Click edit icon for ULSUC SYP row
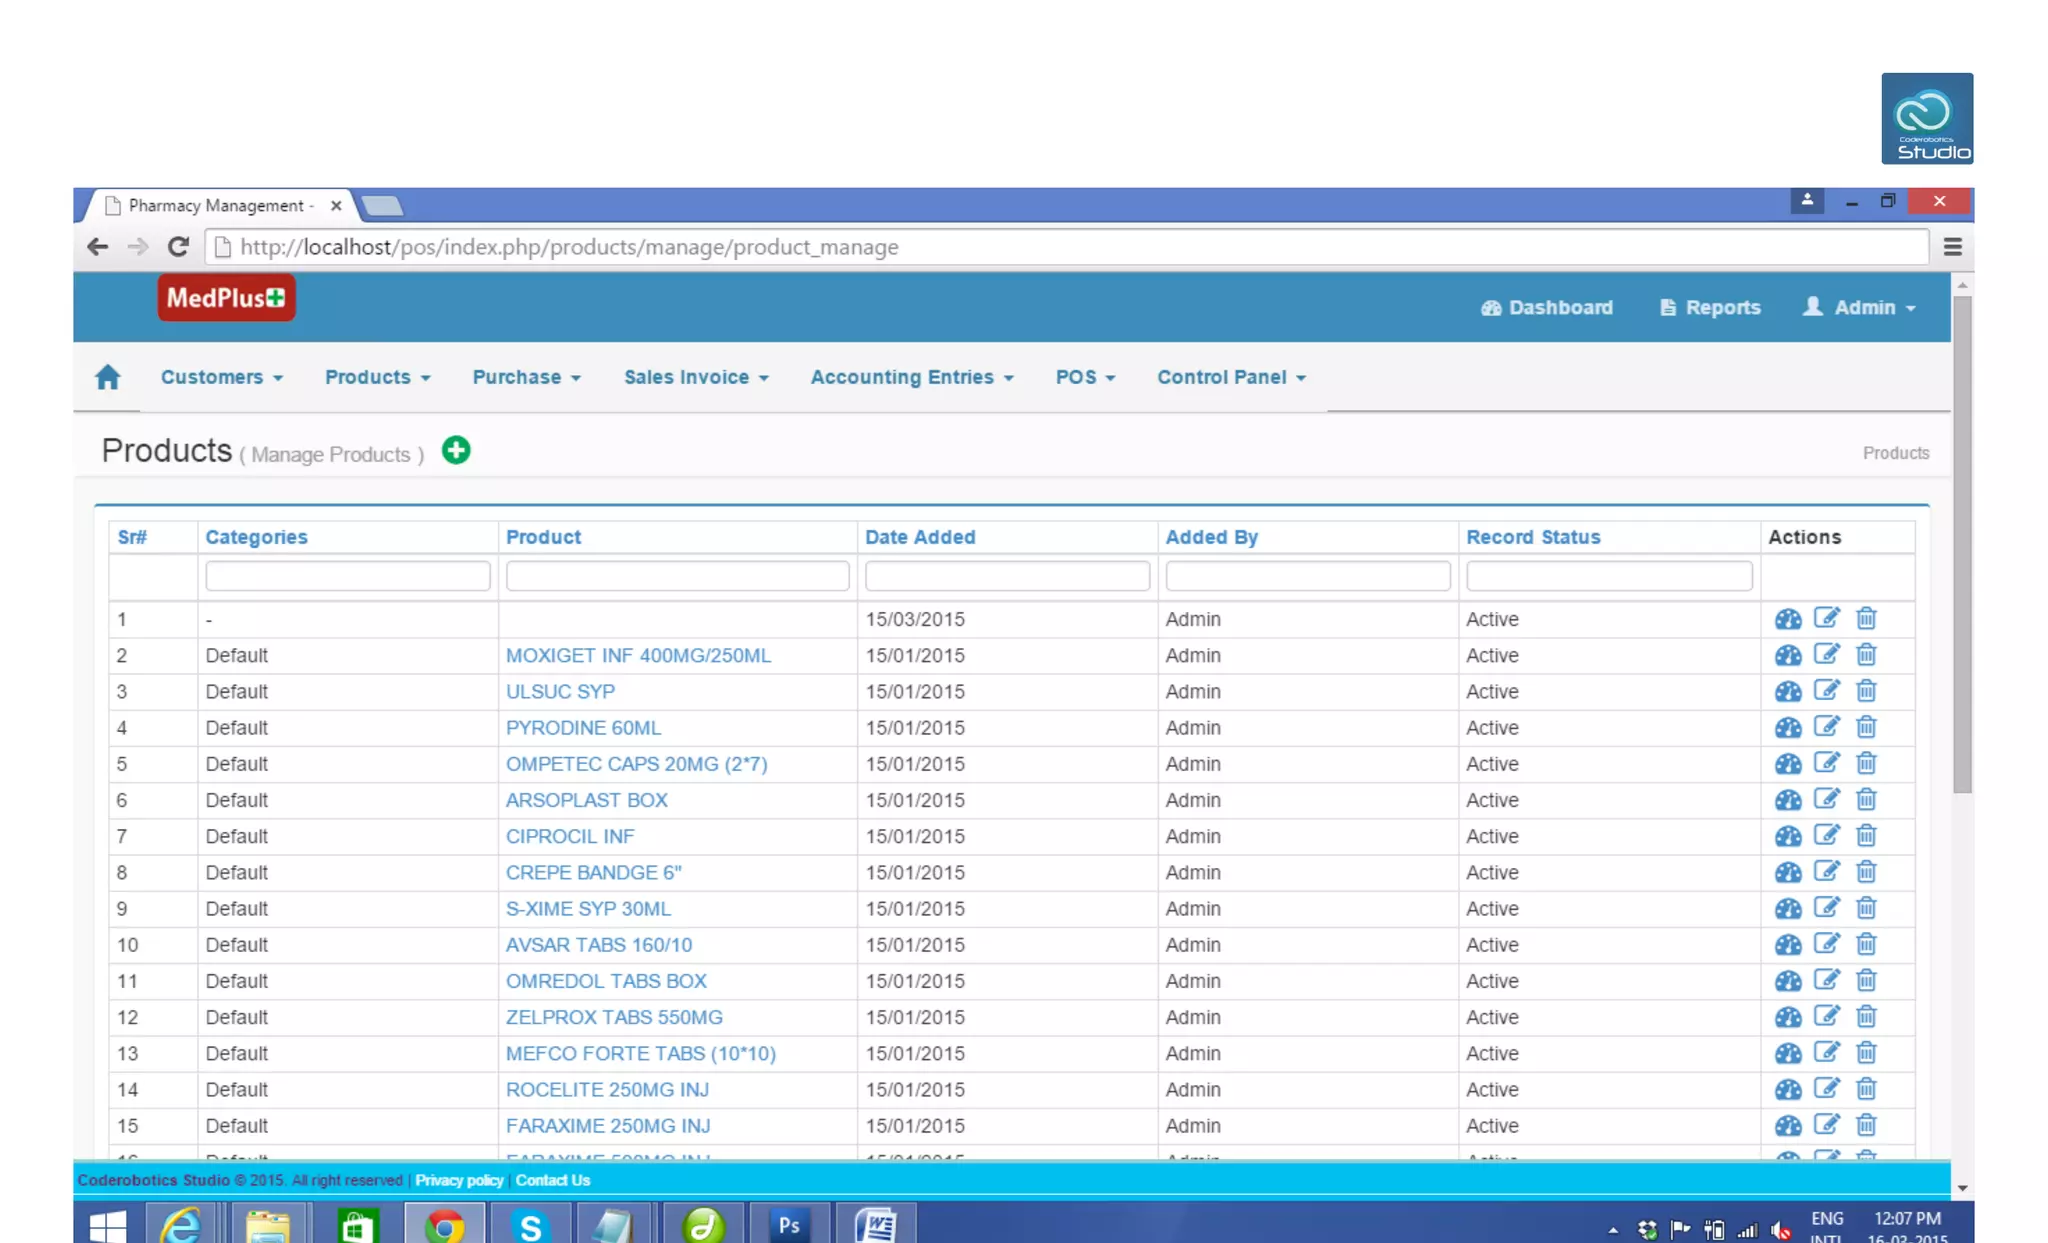 tap(1826, 690)
